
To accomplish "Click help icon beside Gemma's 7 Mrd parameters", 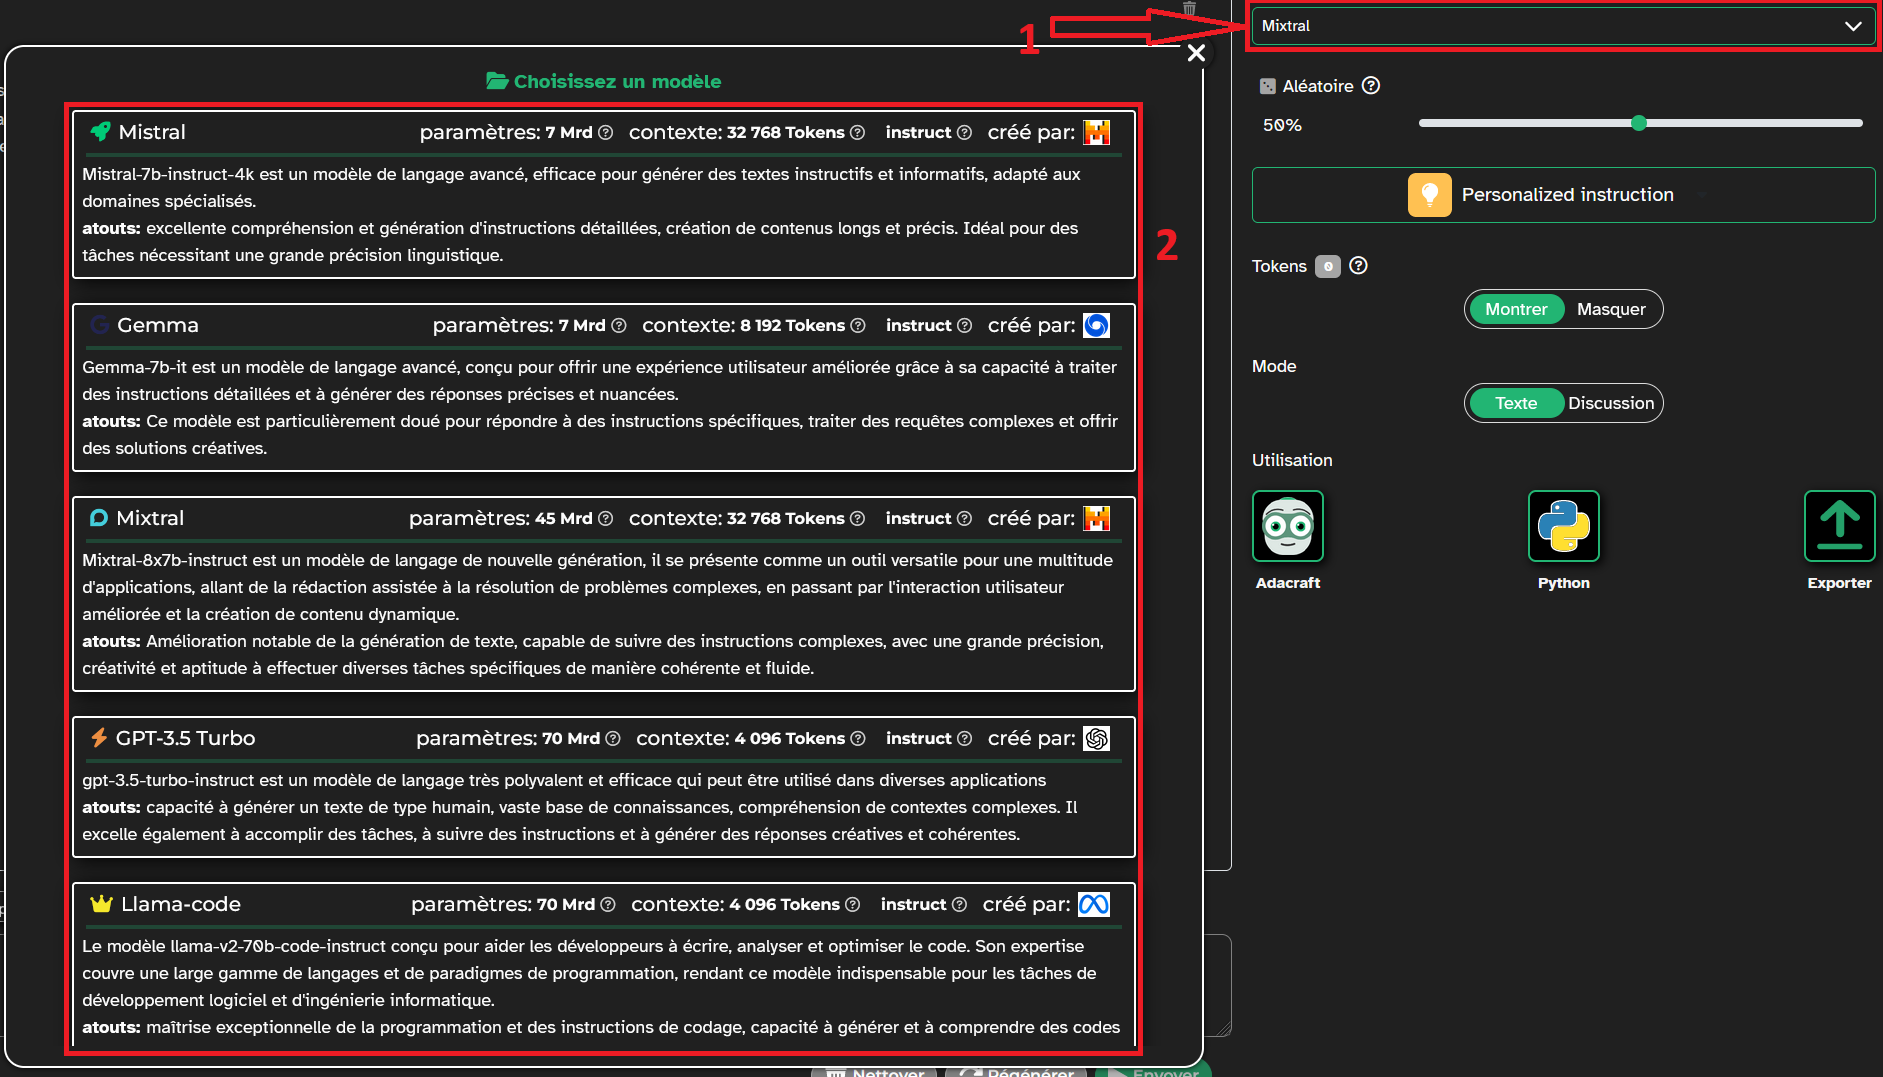I will coord(619,326).
